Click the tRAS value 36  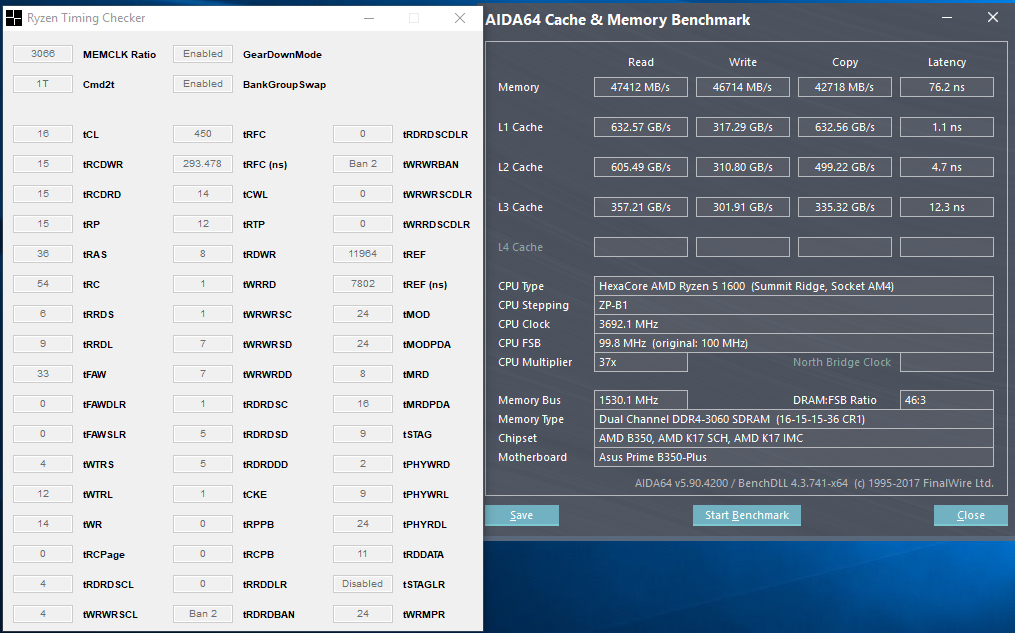point(43,254)
